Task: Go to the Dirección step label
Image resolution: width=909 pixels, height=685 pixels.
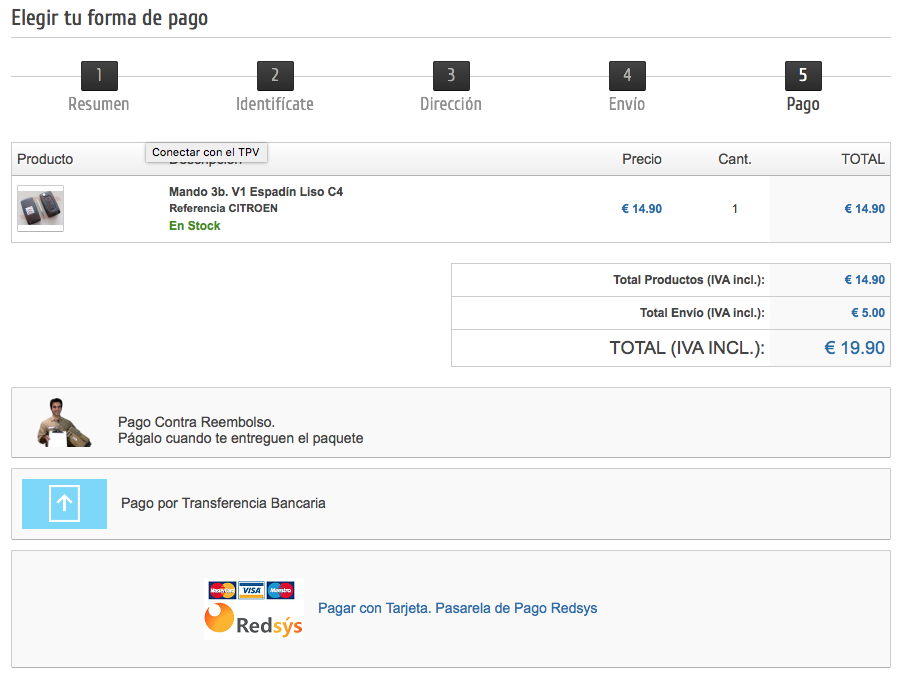Action: pos(451,104)
